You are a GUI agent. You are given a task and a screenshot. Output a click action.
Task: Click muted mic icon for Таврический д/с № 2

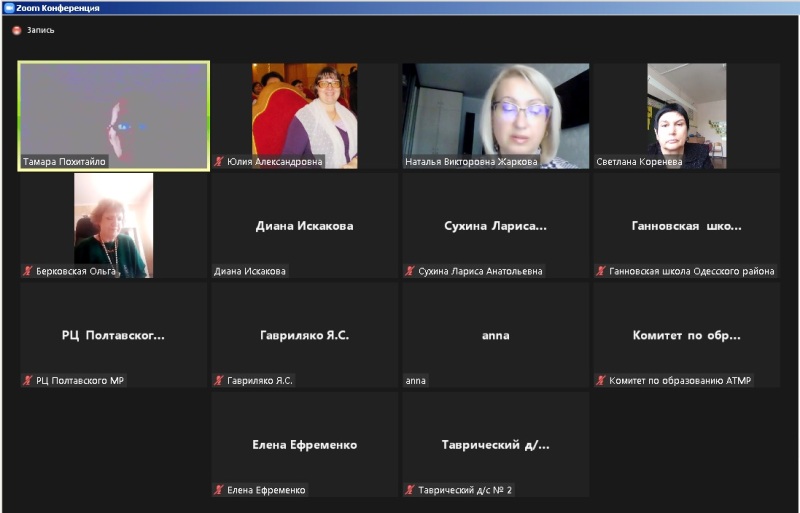click(410, 490)
